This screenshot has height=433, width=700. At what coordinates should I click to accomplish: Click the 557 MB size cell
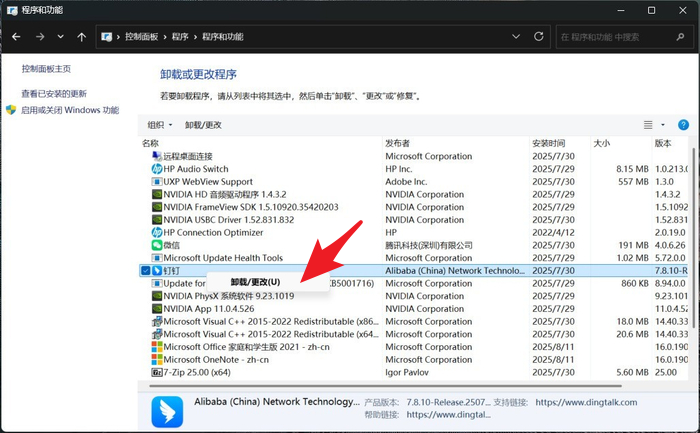coord(633,182)
